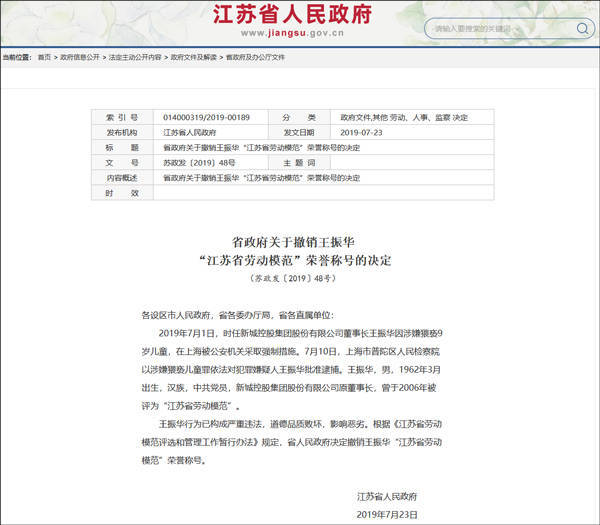The height and width of the screenshot is (525, 600).
Task: Click the www.jiangsu.gov.cn site address
Action: (292, 33)
